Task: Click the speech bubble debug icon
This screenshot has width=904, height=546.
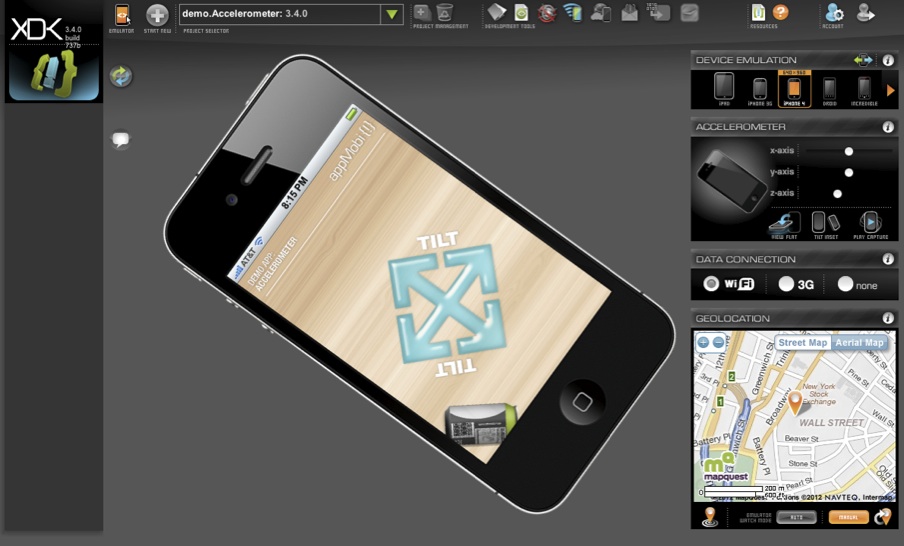Action: [x=121, y=140]
